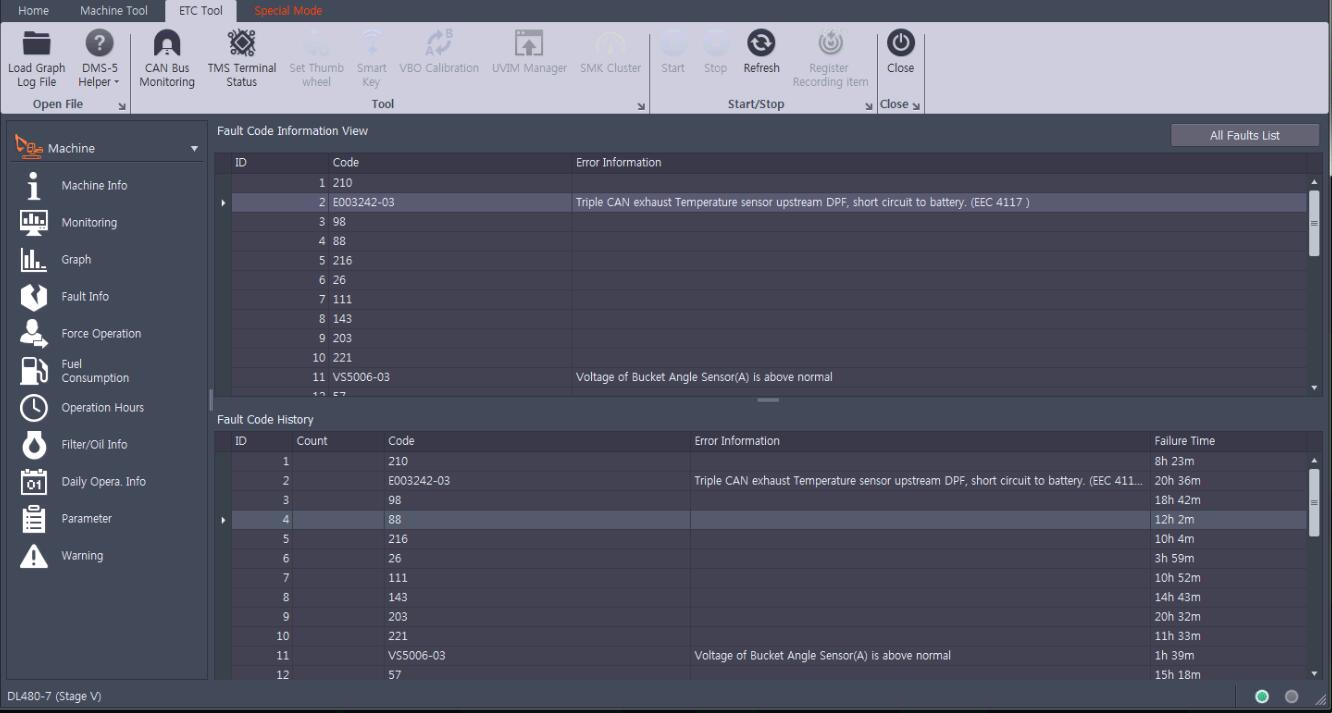Screen dimensions: 1332x713
Task: Click the All Faults List button
Action: 1244,135
